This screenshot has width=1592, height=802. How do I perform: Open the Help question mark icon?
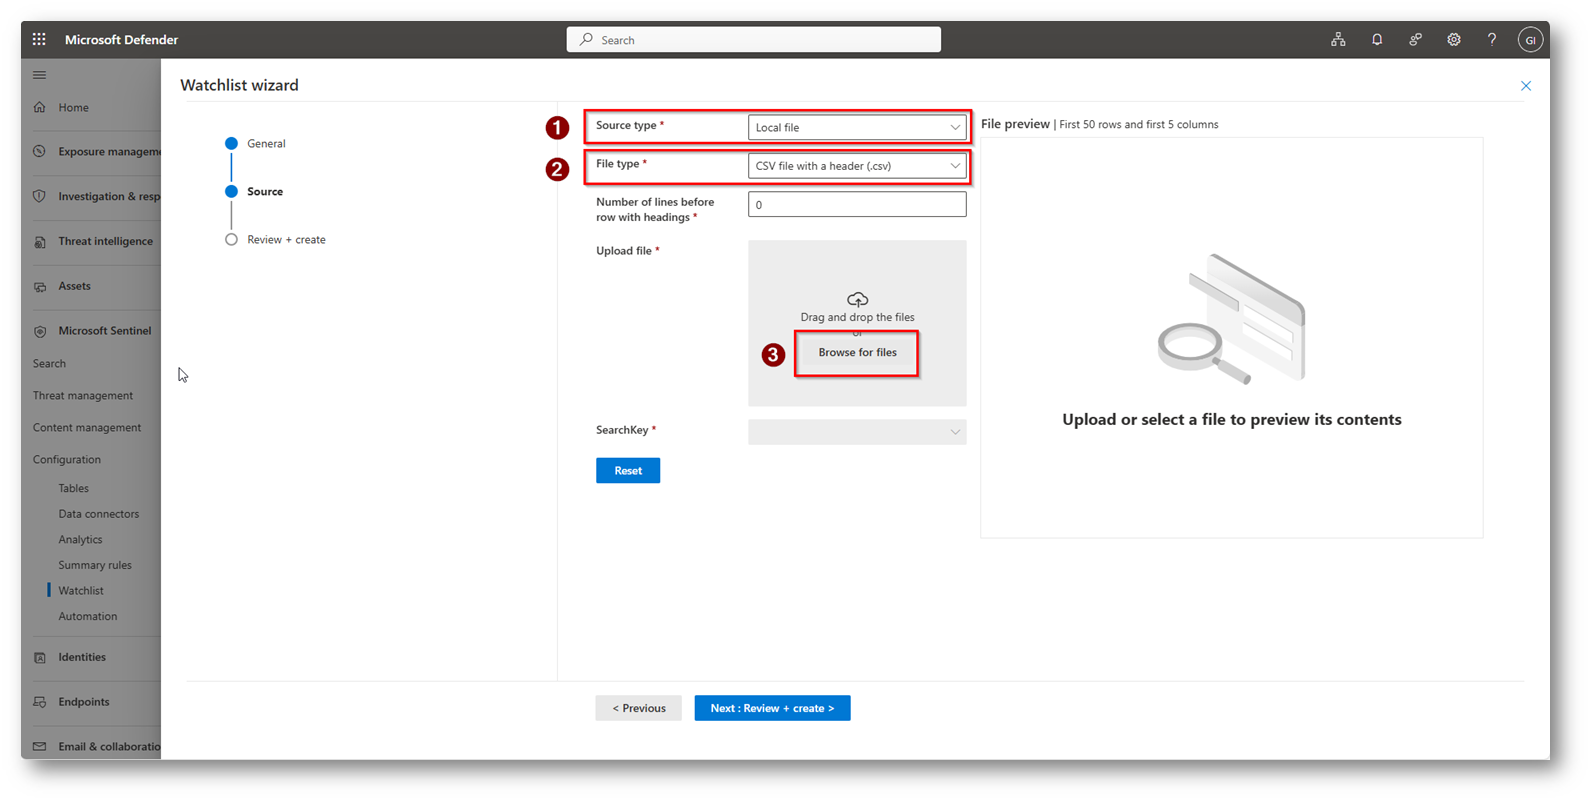[x=1492, y=40]
